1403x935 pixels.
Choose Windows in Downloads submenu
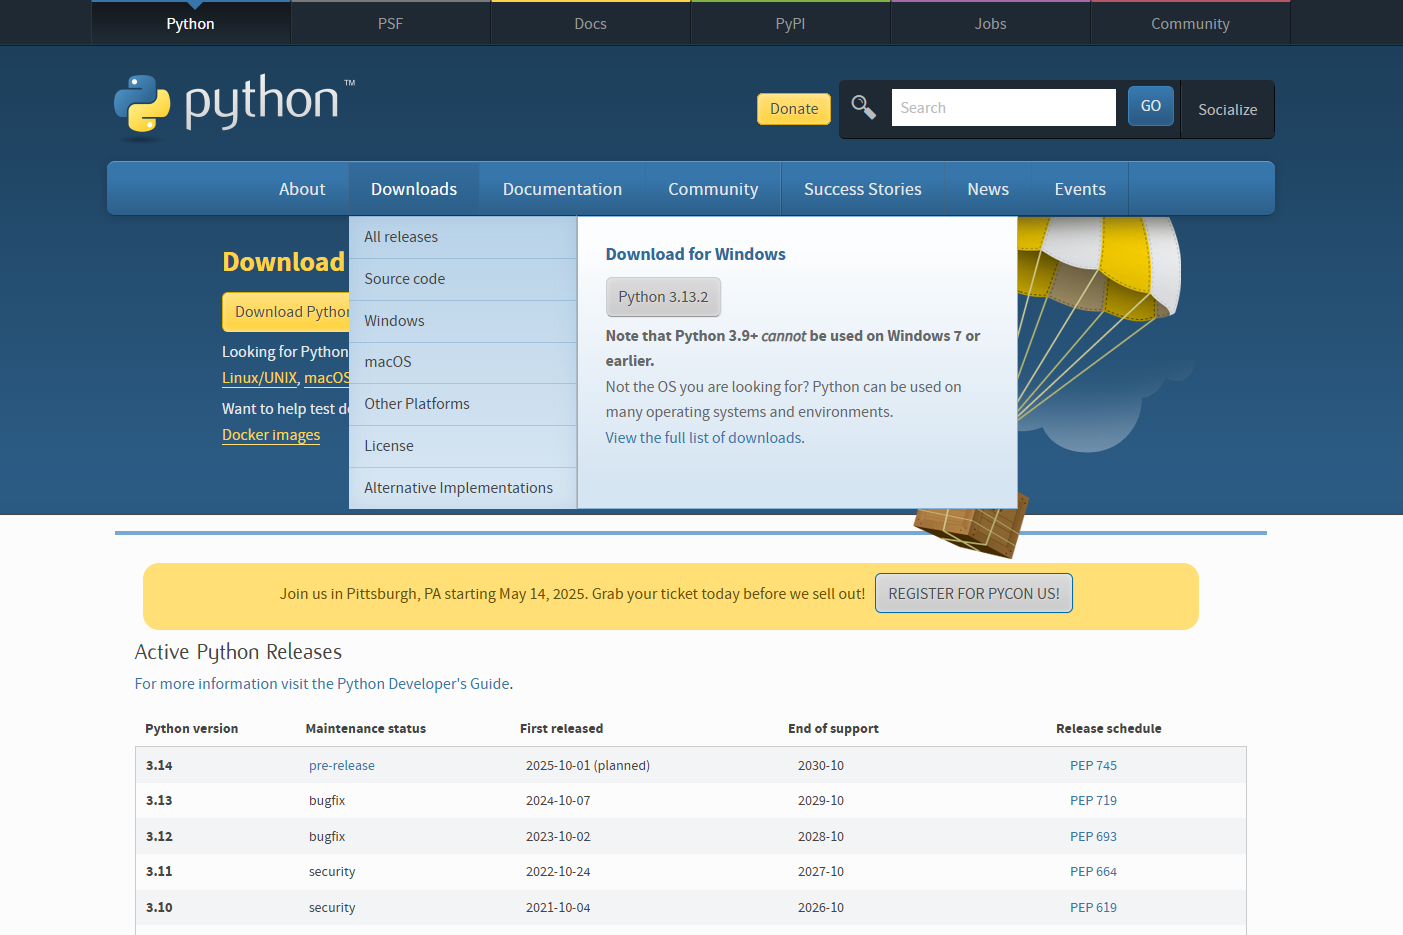463,321
